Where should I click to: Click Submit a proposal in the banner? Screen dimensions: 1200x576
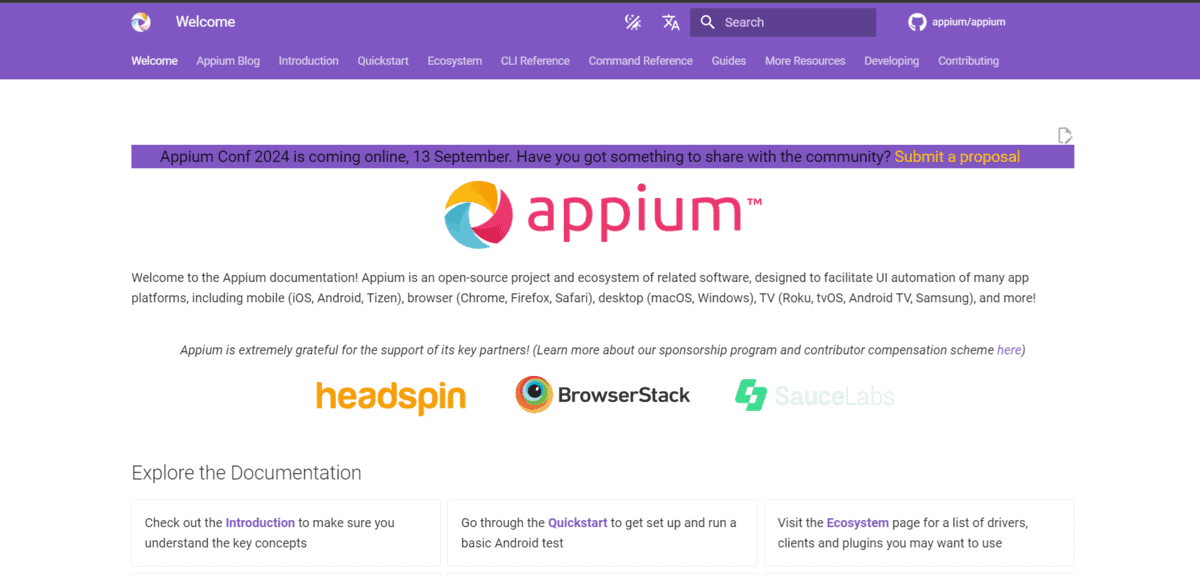[957, 156]
